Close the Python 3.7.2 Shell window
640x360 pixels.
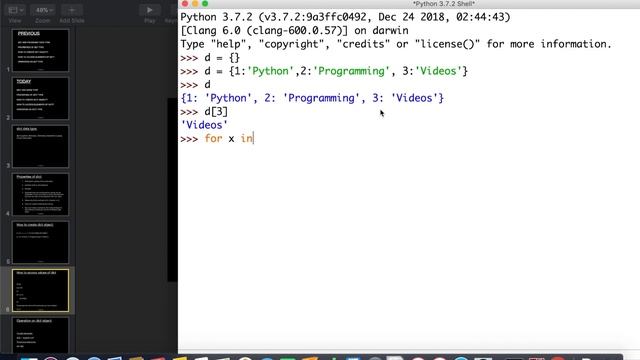(185, 4)
